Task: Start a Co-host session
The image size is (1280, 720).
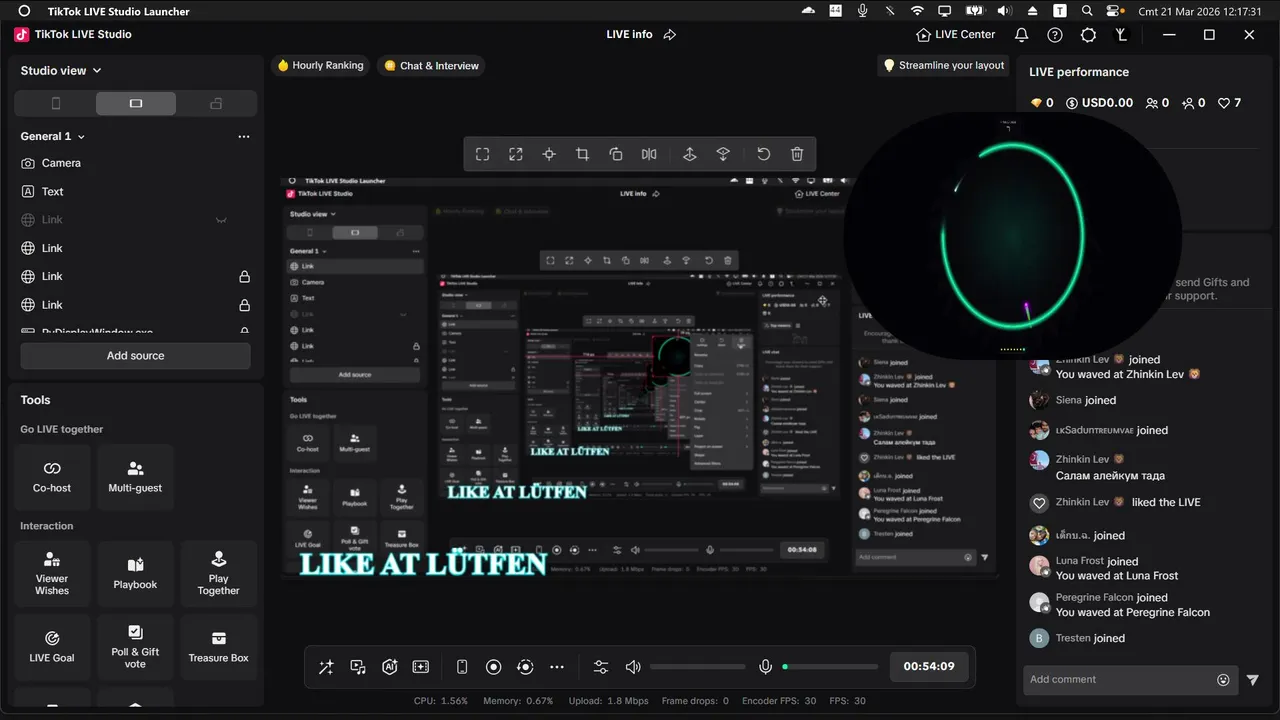Action: click(52, 477)
